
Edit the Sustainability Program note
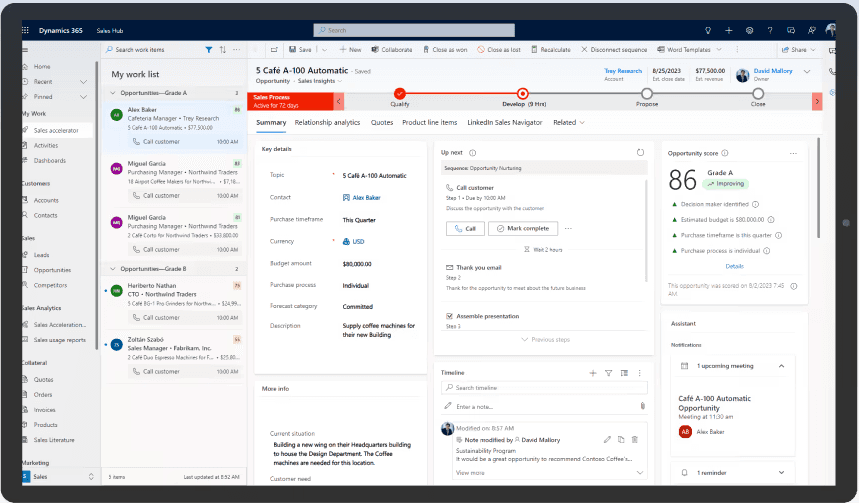607,439
